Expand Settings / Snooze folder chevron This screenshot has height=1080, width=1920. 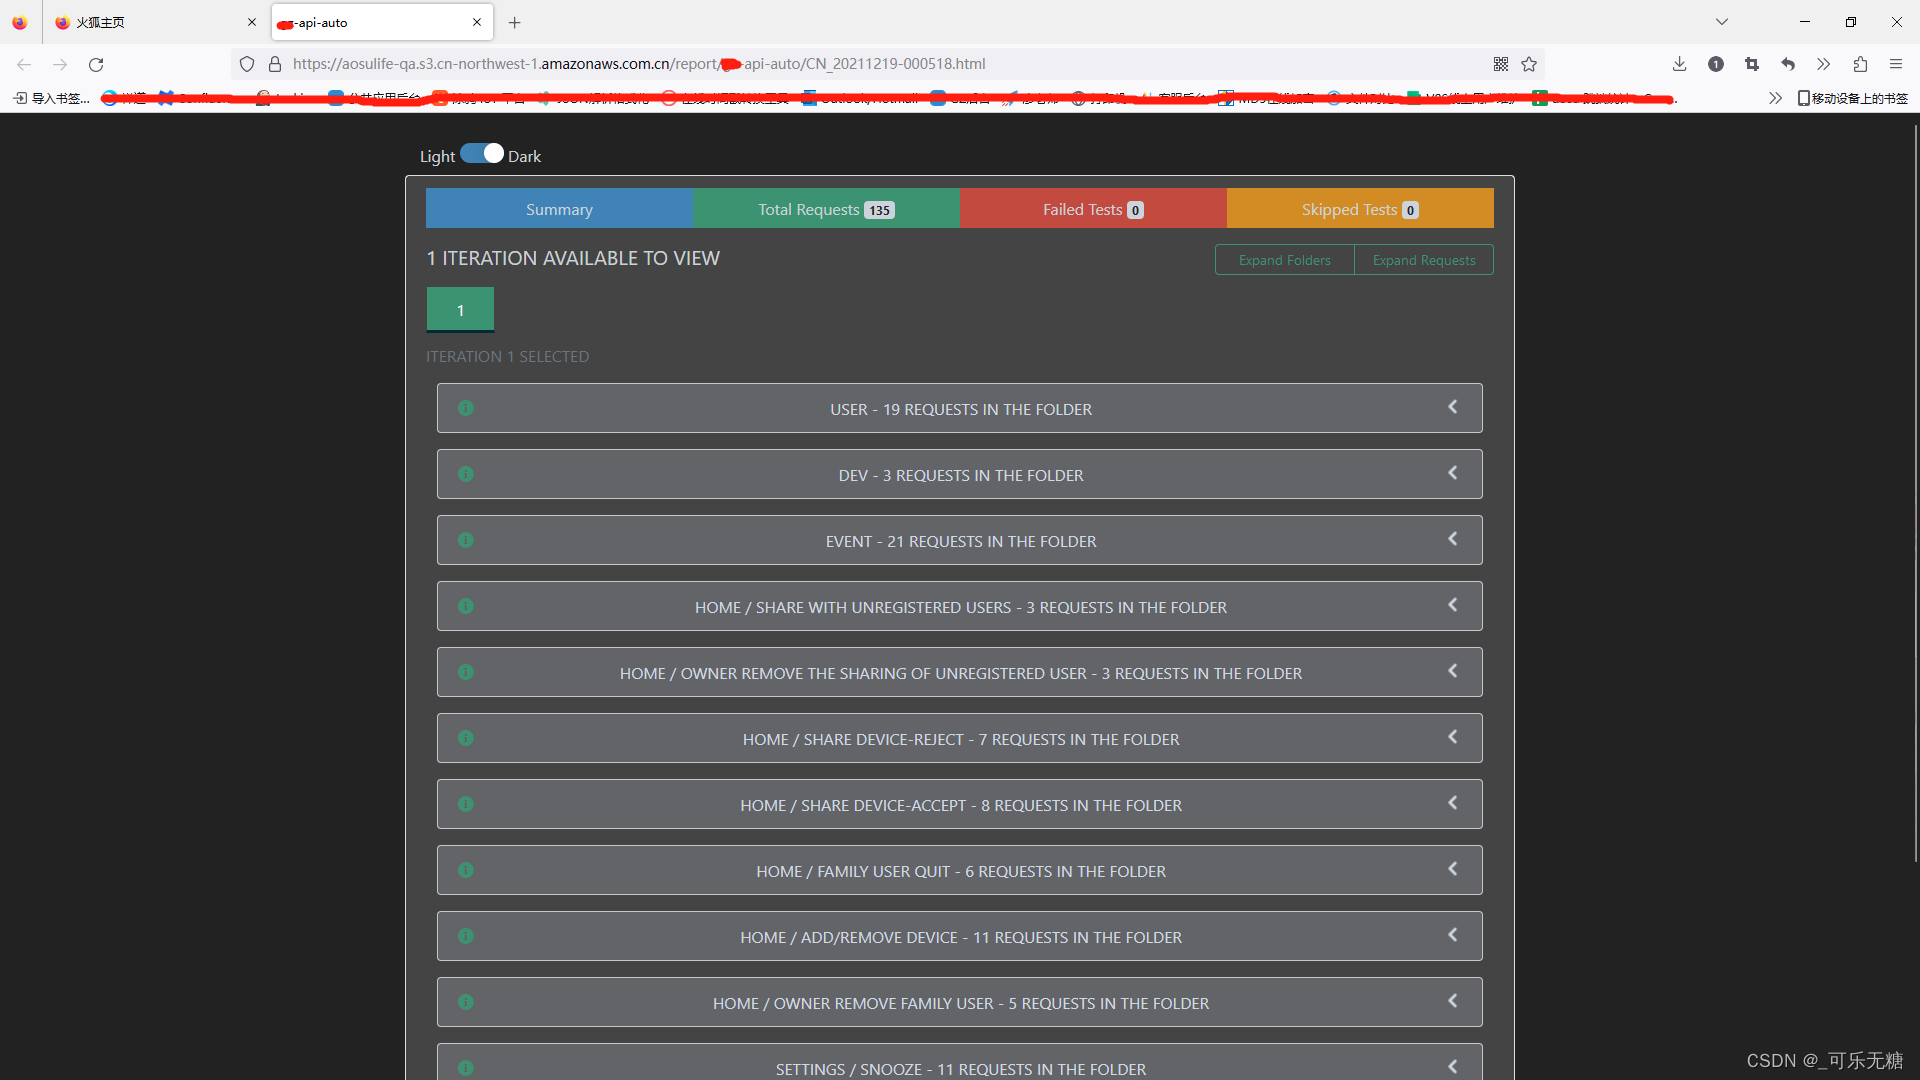point(1453,1067)
